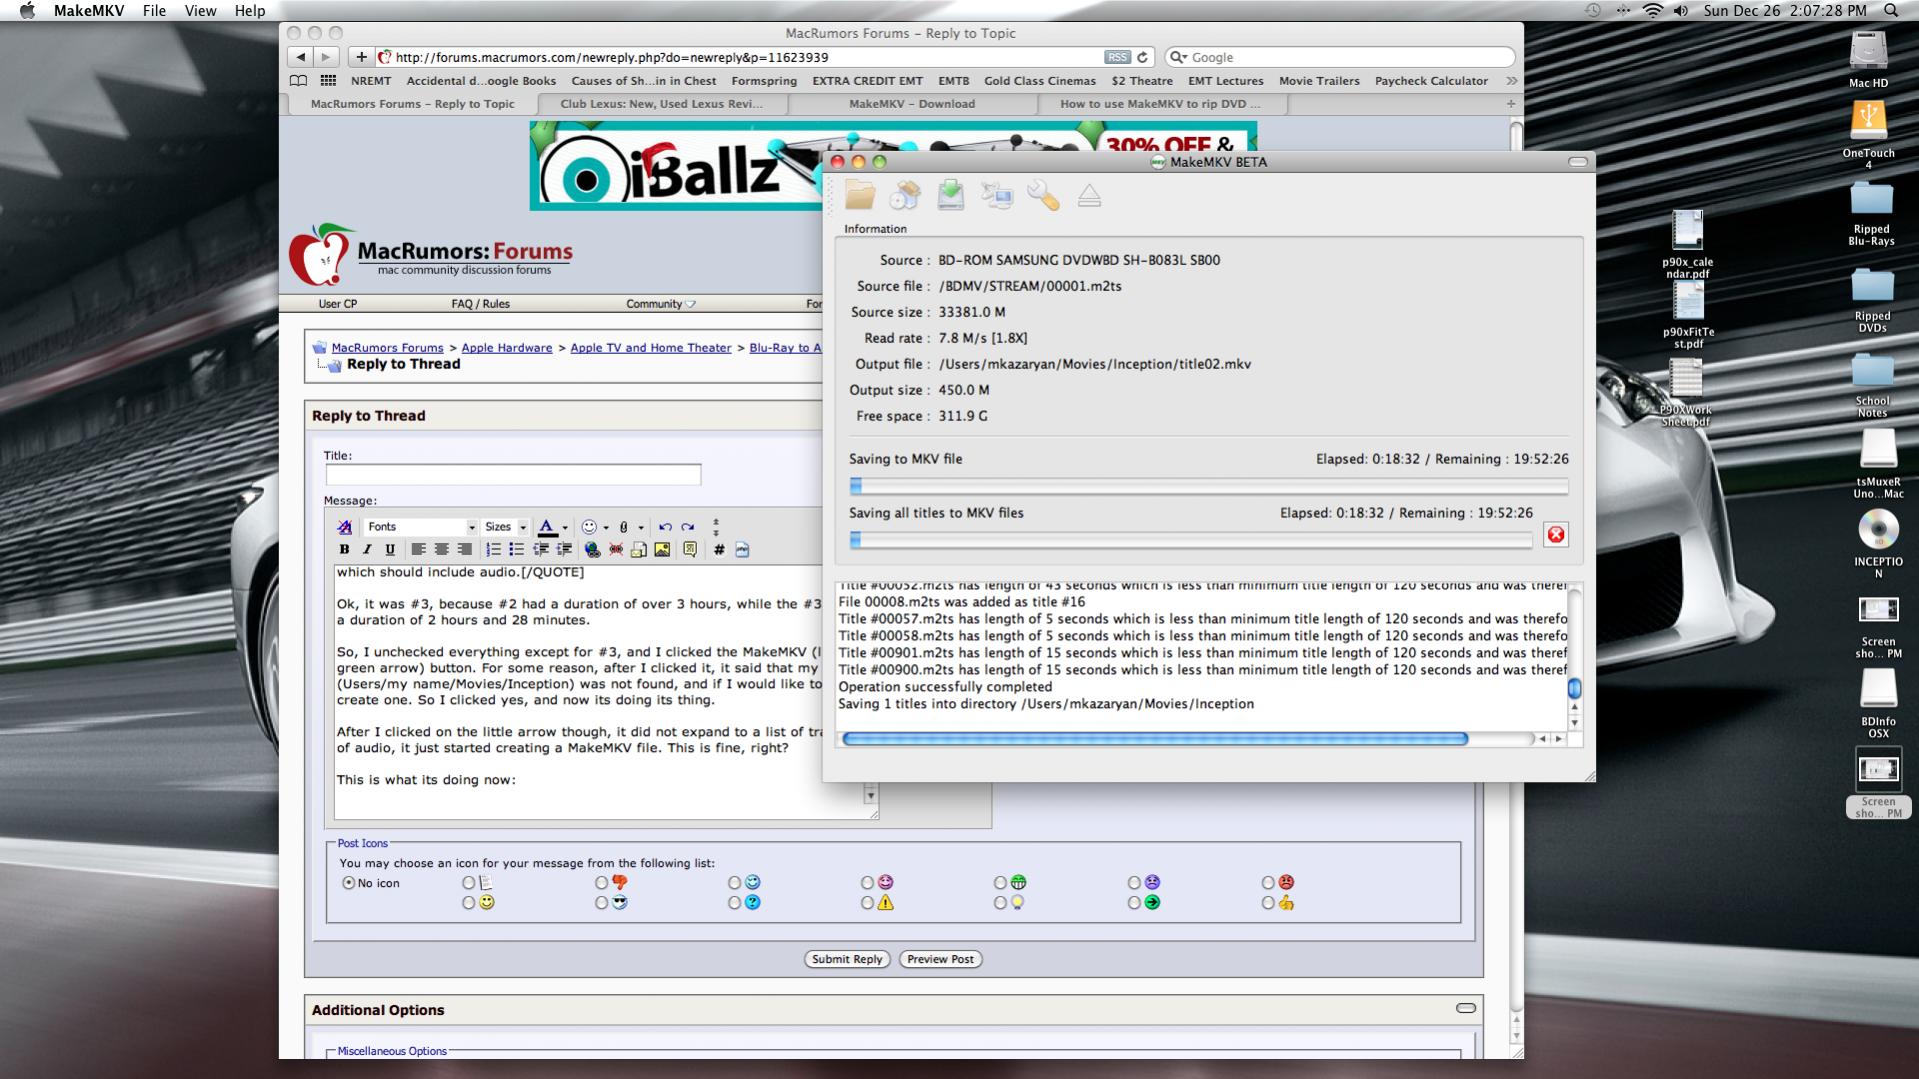Click the editor size adjust arrows
Screen dimensions: 1919x1079
(x=715, y=527)
